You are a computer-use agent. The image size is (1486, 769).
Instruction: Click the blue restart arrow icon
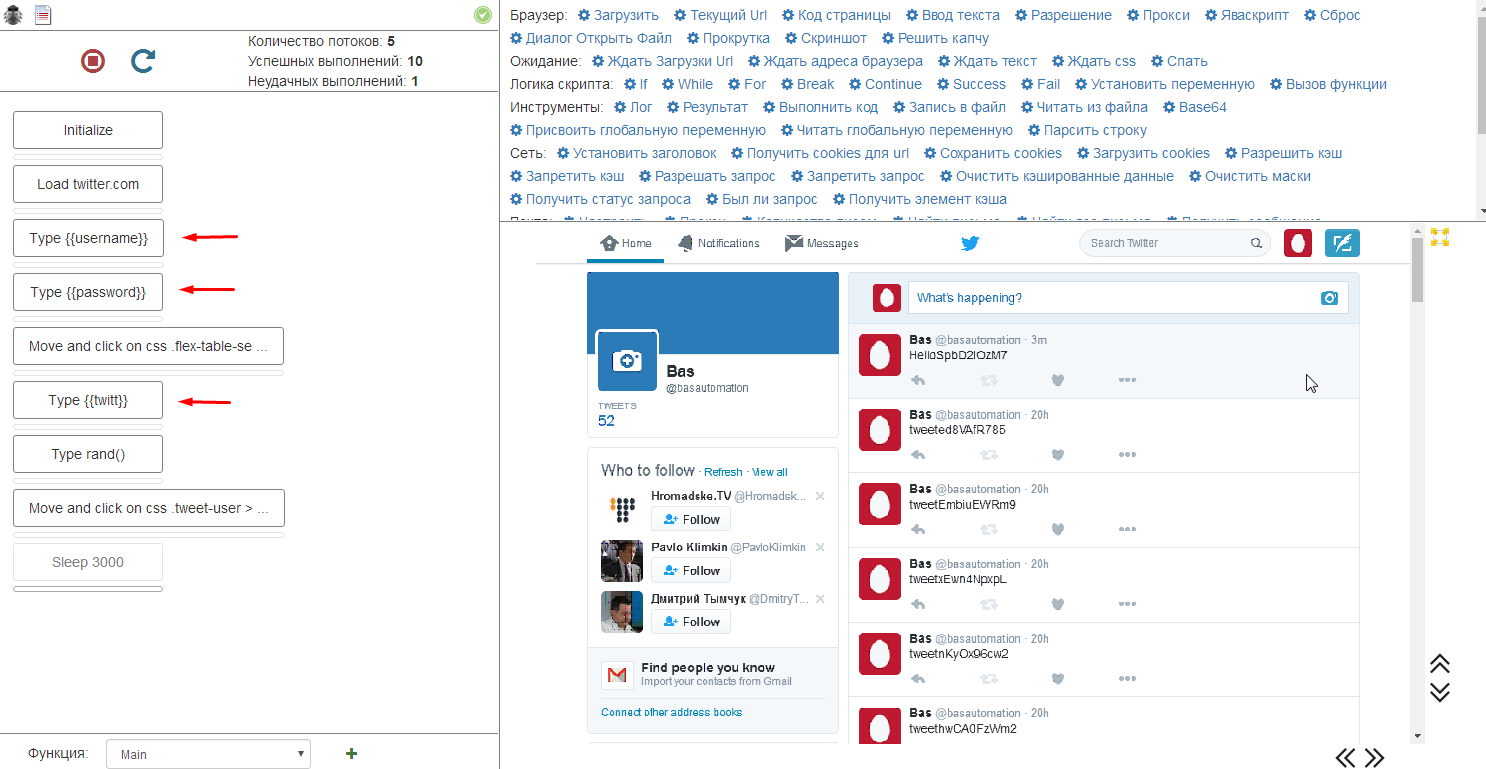pyautogui.click(x=143, y=62)
